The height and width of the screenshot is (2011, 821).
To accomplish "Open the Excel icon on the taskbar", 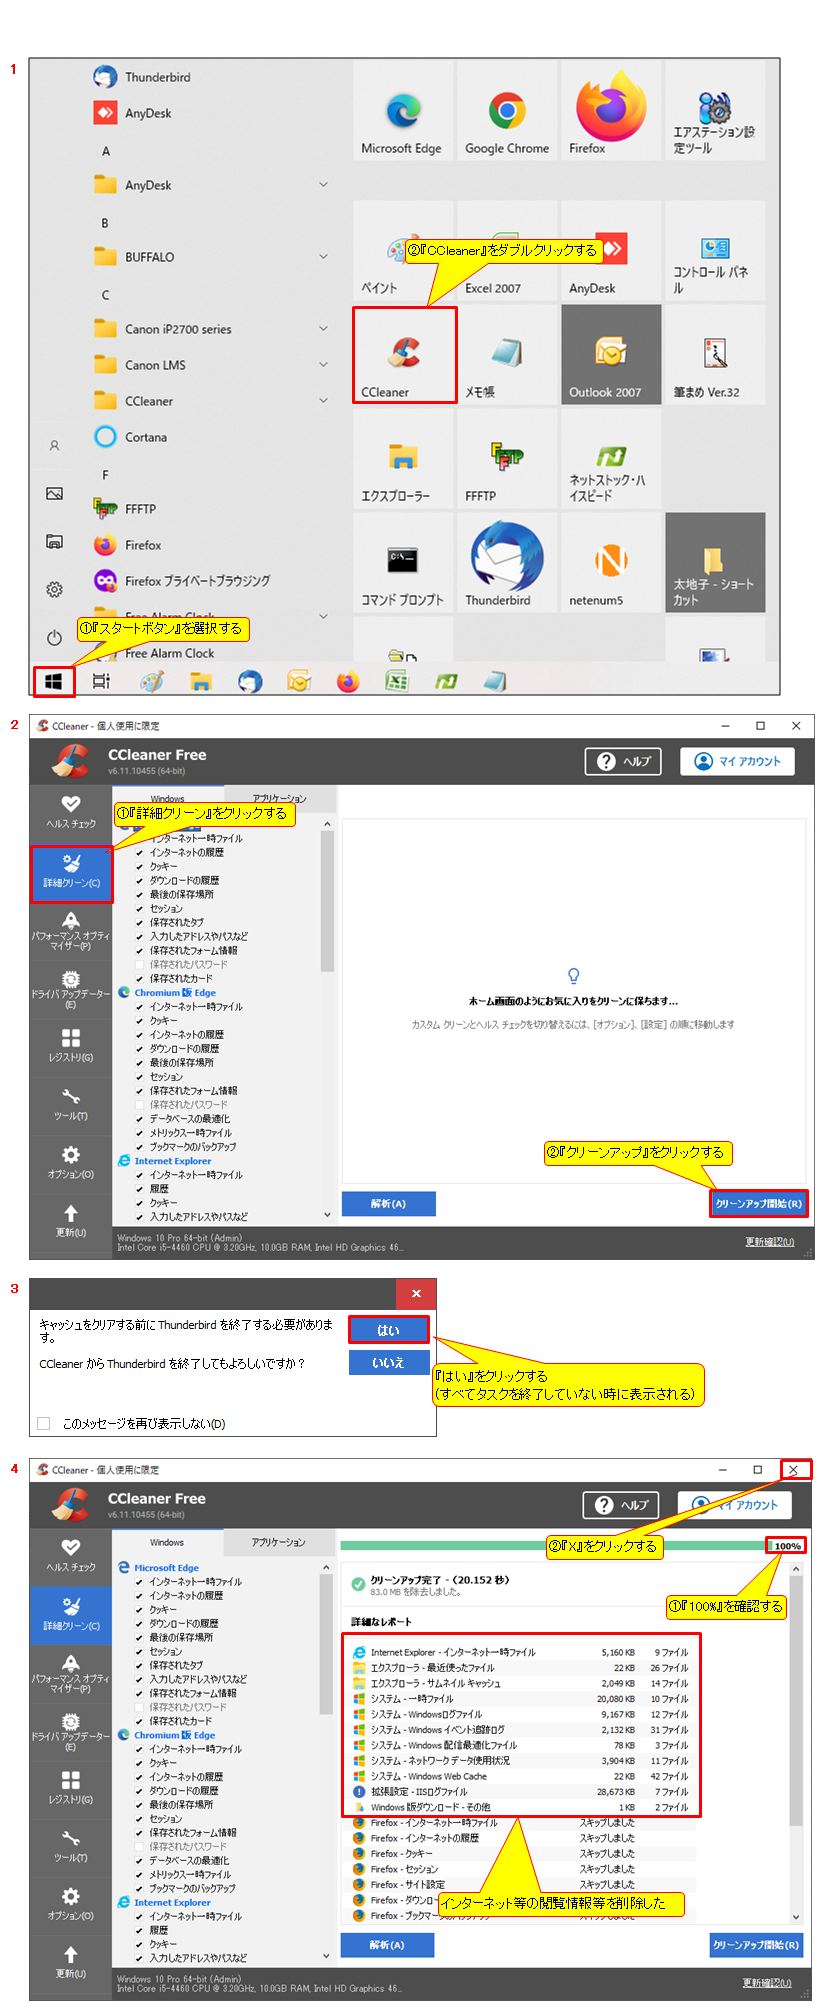I will pyautogui.click(x=397, y=681).
